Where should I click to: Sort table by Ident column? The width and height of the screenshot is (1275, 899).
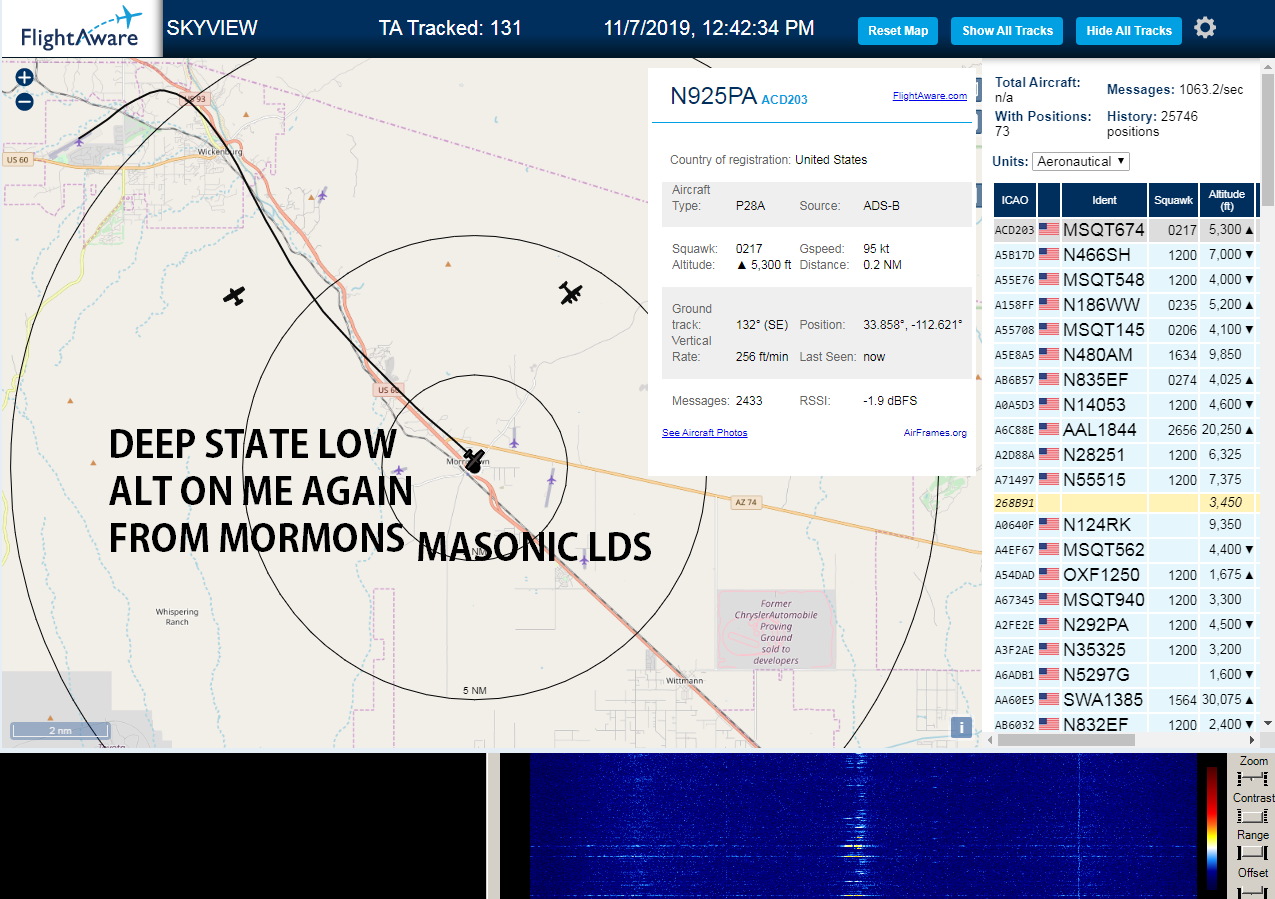click(1104, 200)
